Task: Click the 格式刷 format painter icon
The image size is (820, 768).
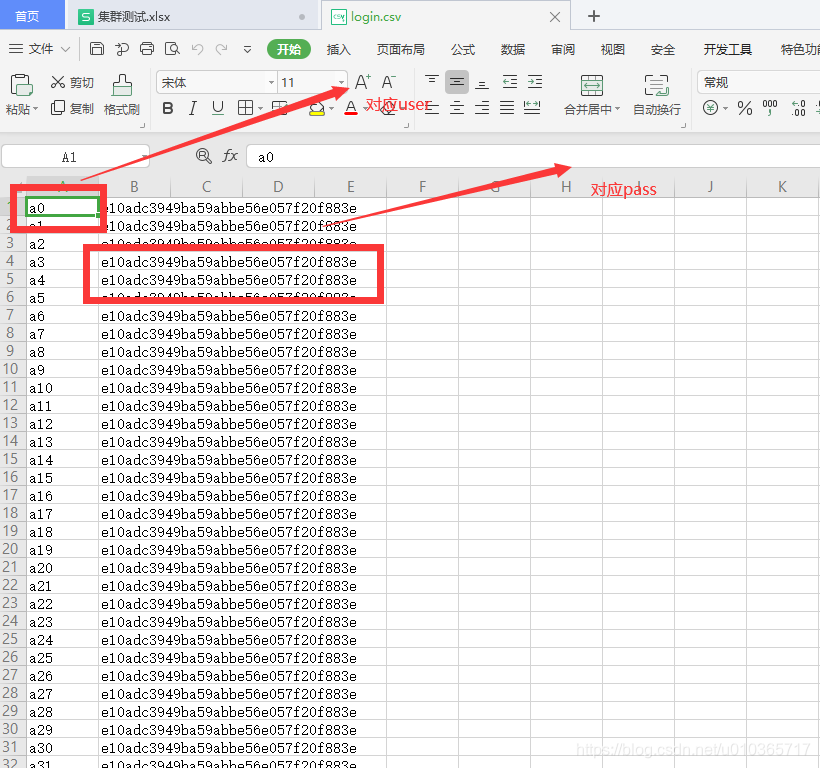Action: click(x=121, y=97)
